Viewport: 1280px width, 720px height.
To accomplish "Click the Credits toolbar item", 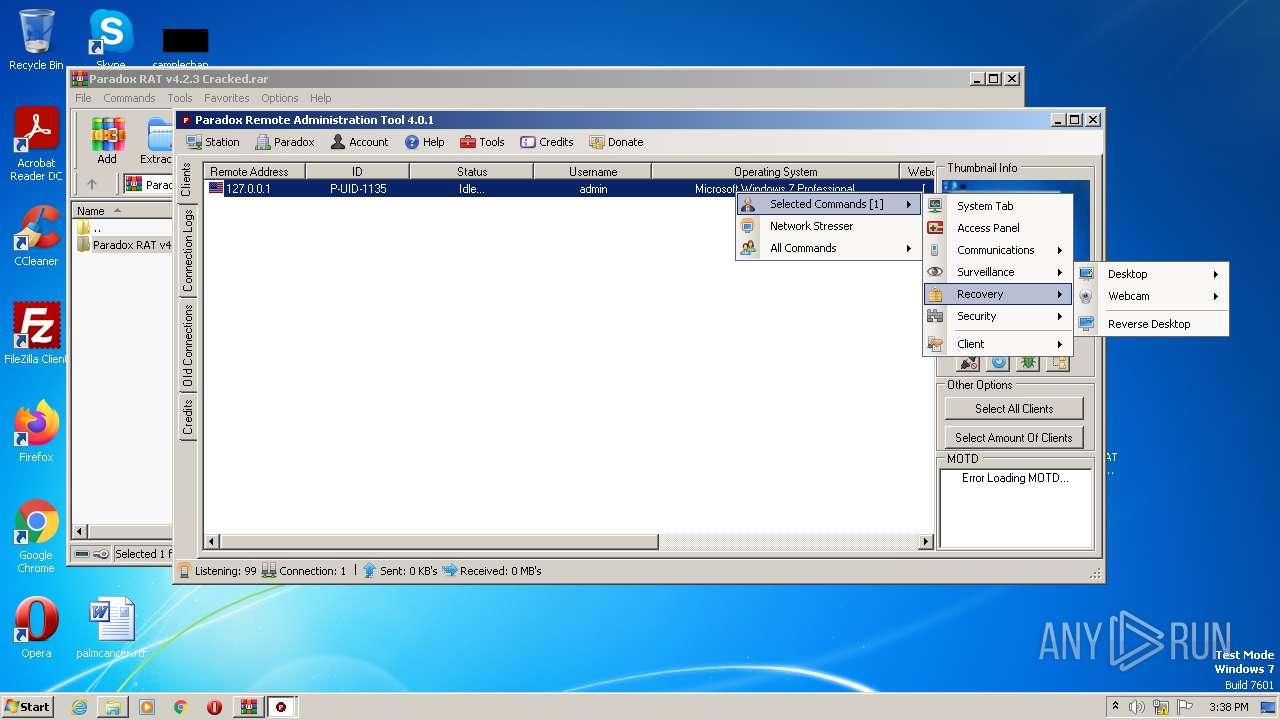I will (x=547, y=142).
